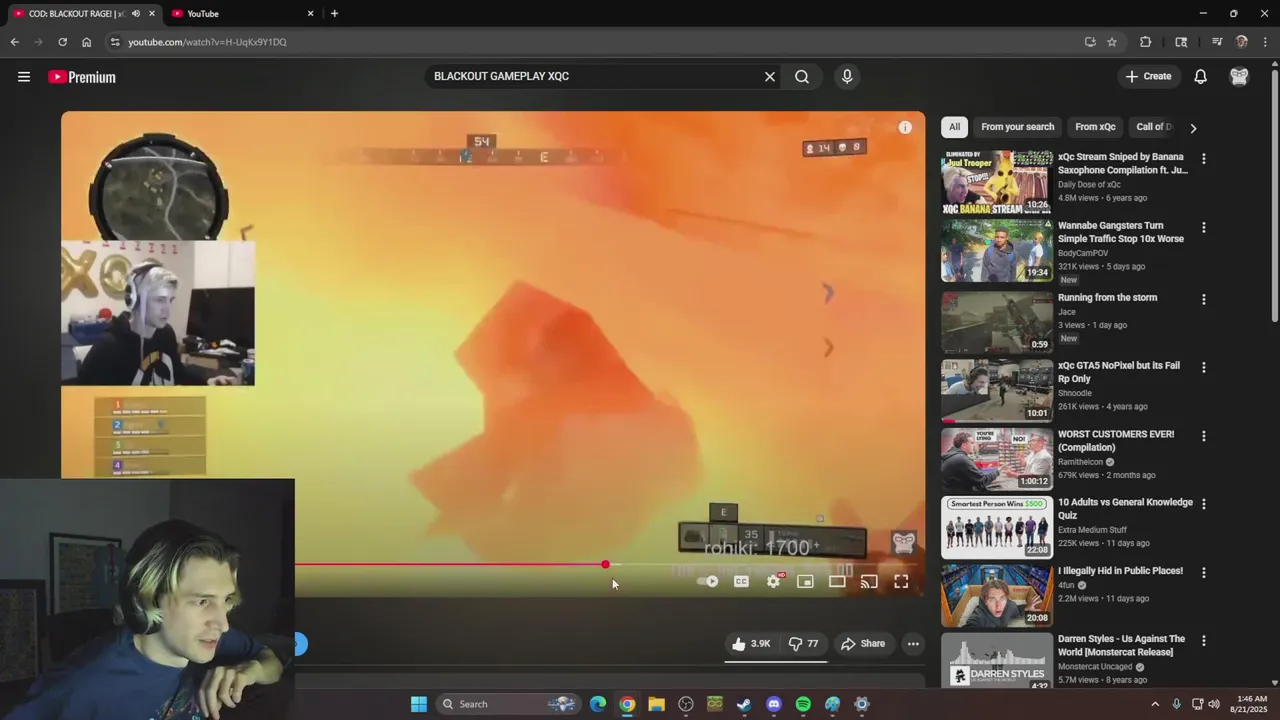Open YouTube notifications bell
Viewport: 1280px width, 720px height.
pyautogui.click(x=1200, y=77)
